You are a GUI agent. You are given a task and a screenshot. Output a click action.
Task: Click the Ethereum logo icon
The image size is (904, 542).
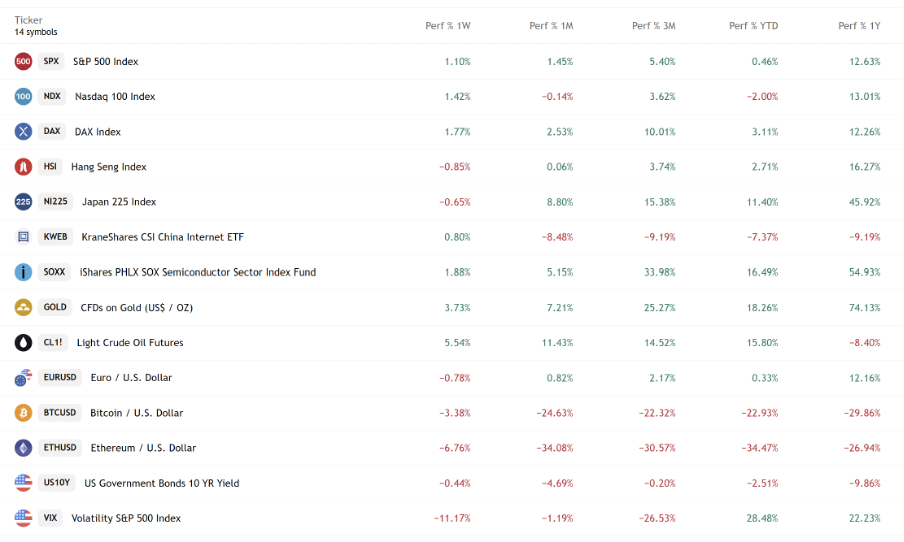click(x=23, y=448)
